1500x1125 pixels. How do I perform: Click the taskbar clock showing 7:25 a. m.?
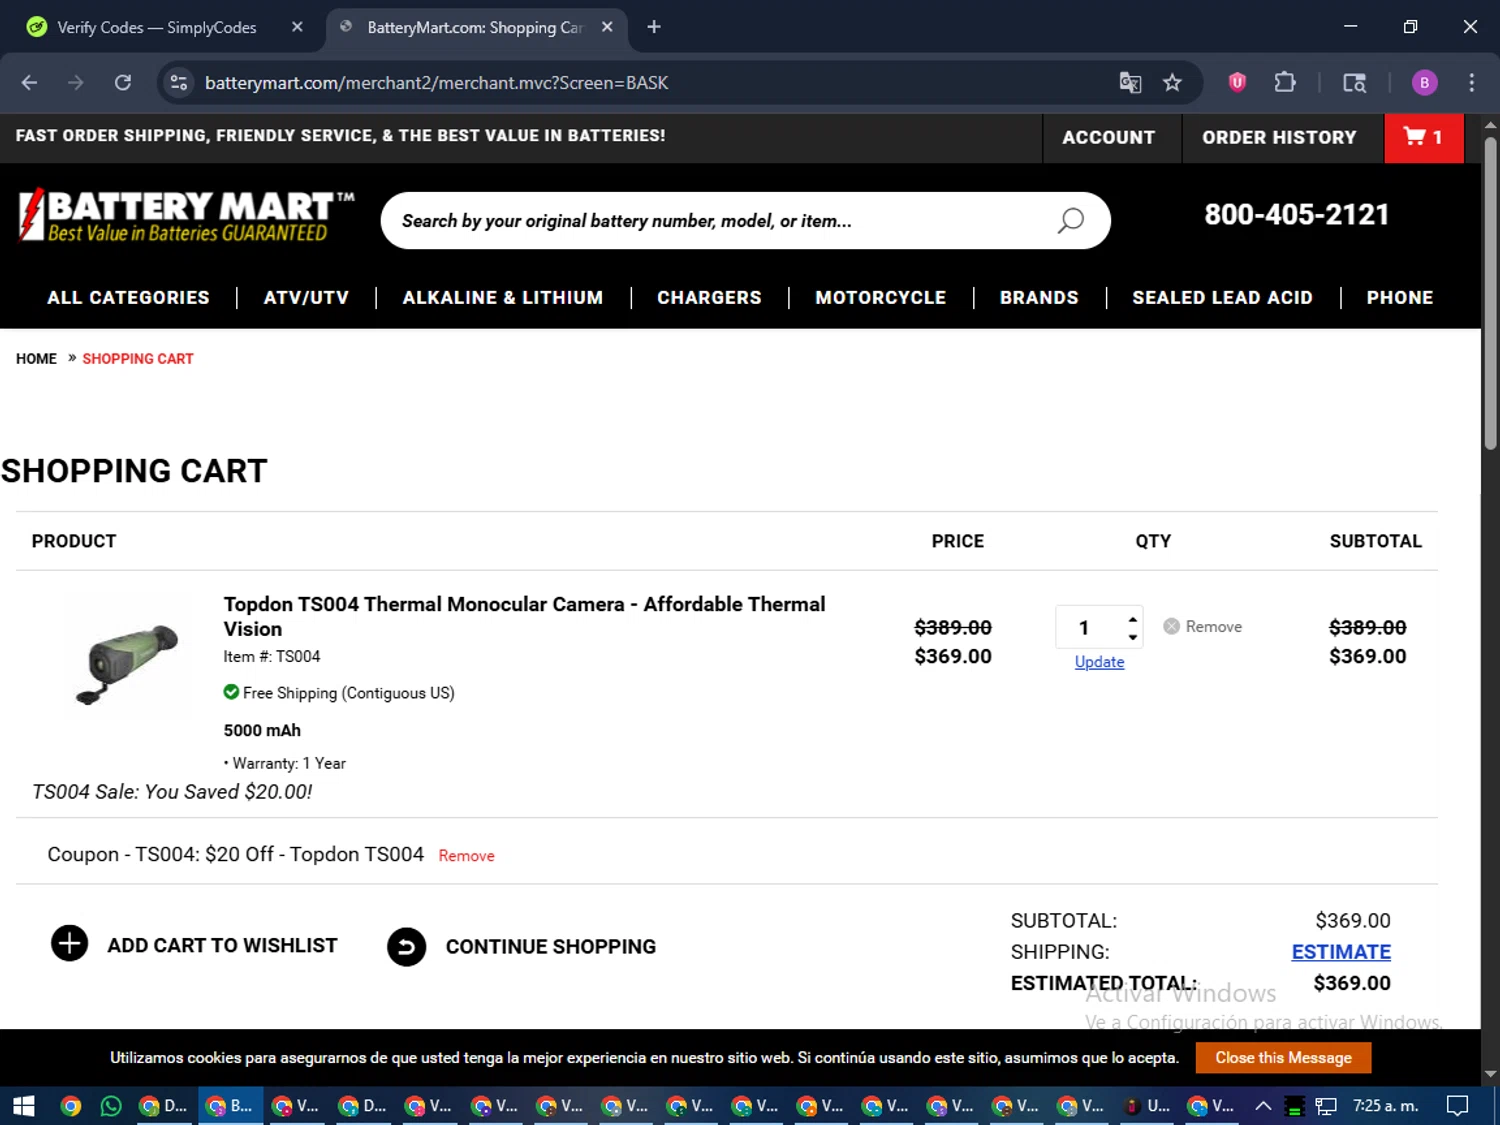1385,1106
